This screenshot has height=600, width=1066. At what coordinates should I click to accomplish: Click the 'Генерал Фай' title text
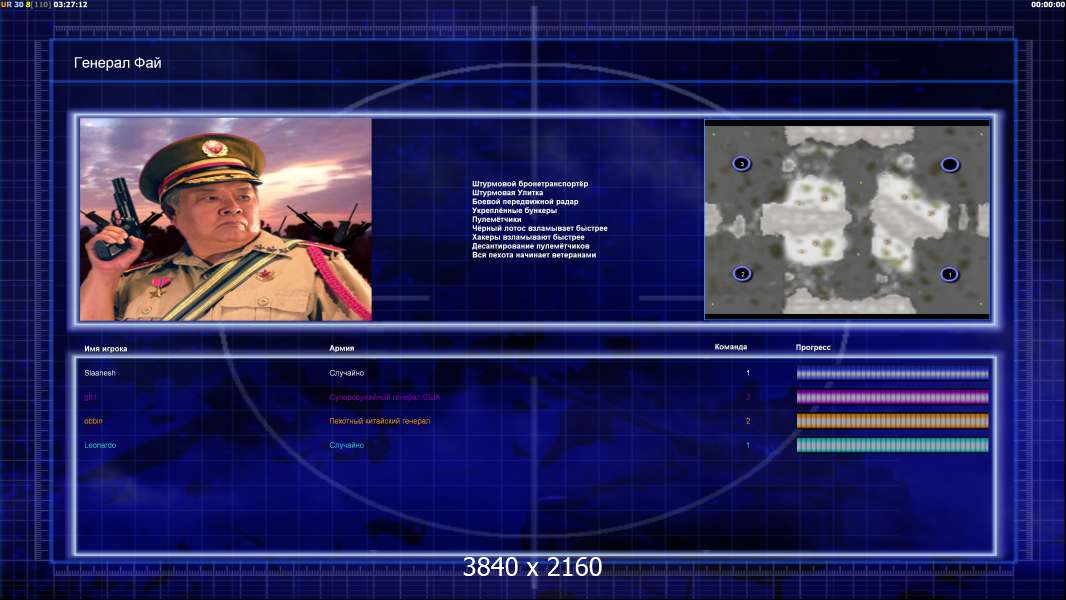click(118, 63)
